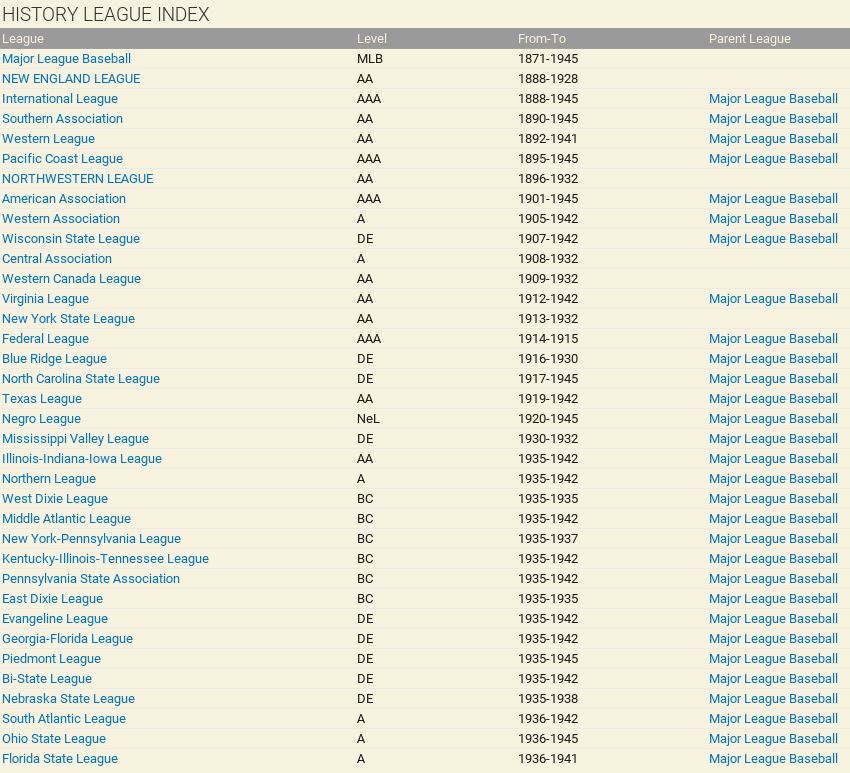Select the 1917-1945 date range cell
The image size is (850, 773).
548,379
